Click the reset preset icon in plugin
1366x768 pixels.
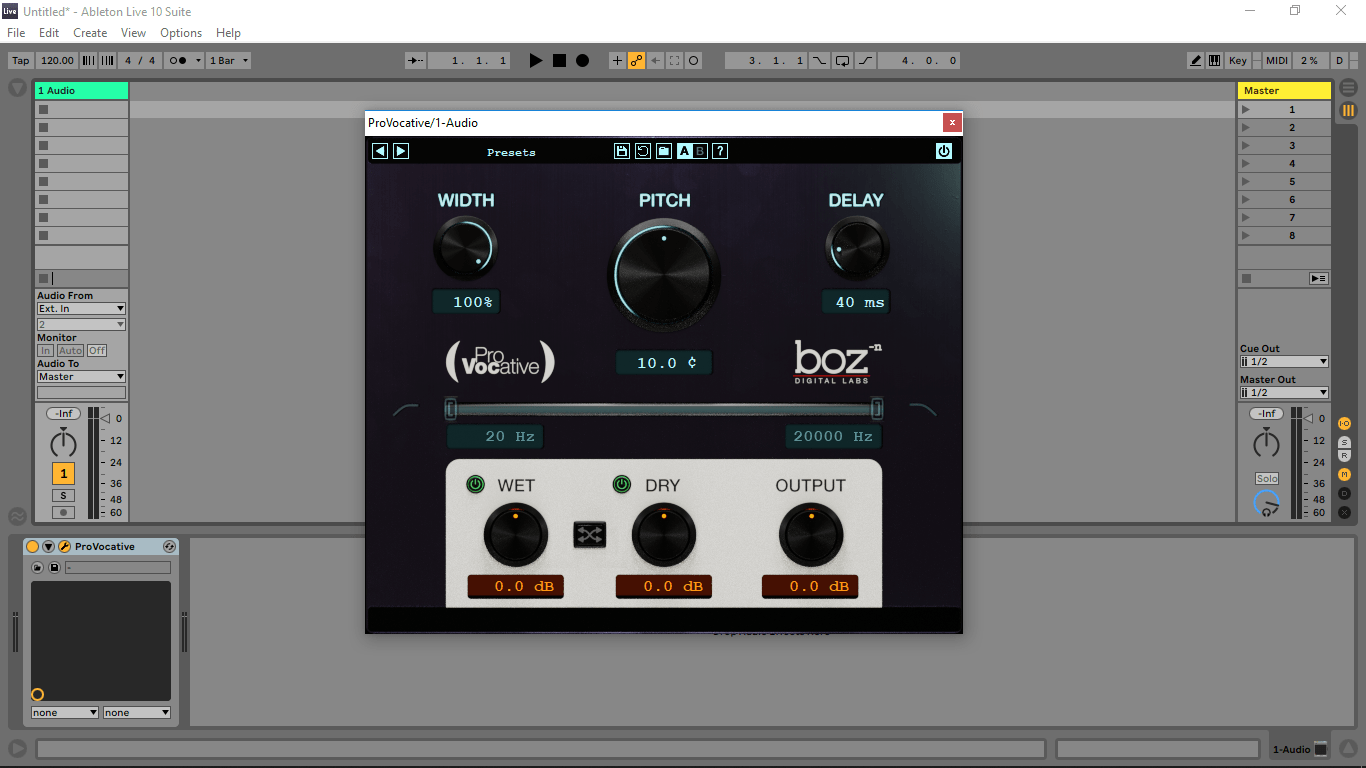click(643, 151)
